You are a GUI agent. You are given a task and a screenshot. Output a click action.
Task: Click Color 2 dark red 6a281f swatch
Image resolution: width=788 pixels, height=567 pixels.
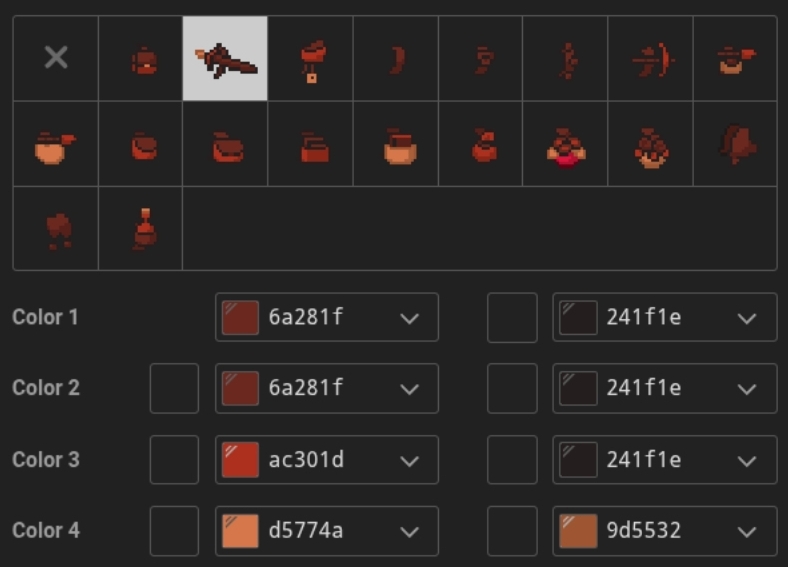(x=240, y=389)
